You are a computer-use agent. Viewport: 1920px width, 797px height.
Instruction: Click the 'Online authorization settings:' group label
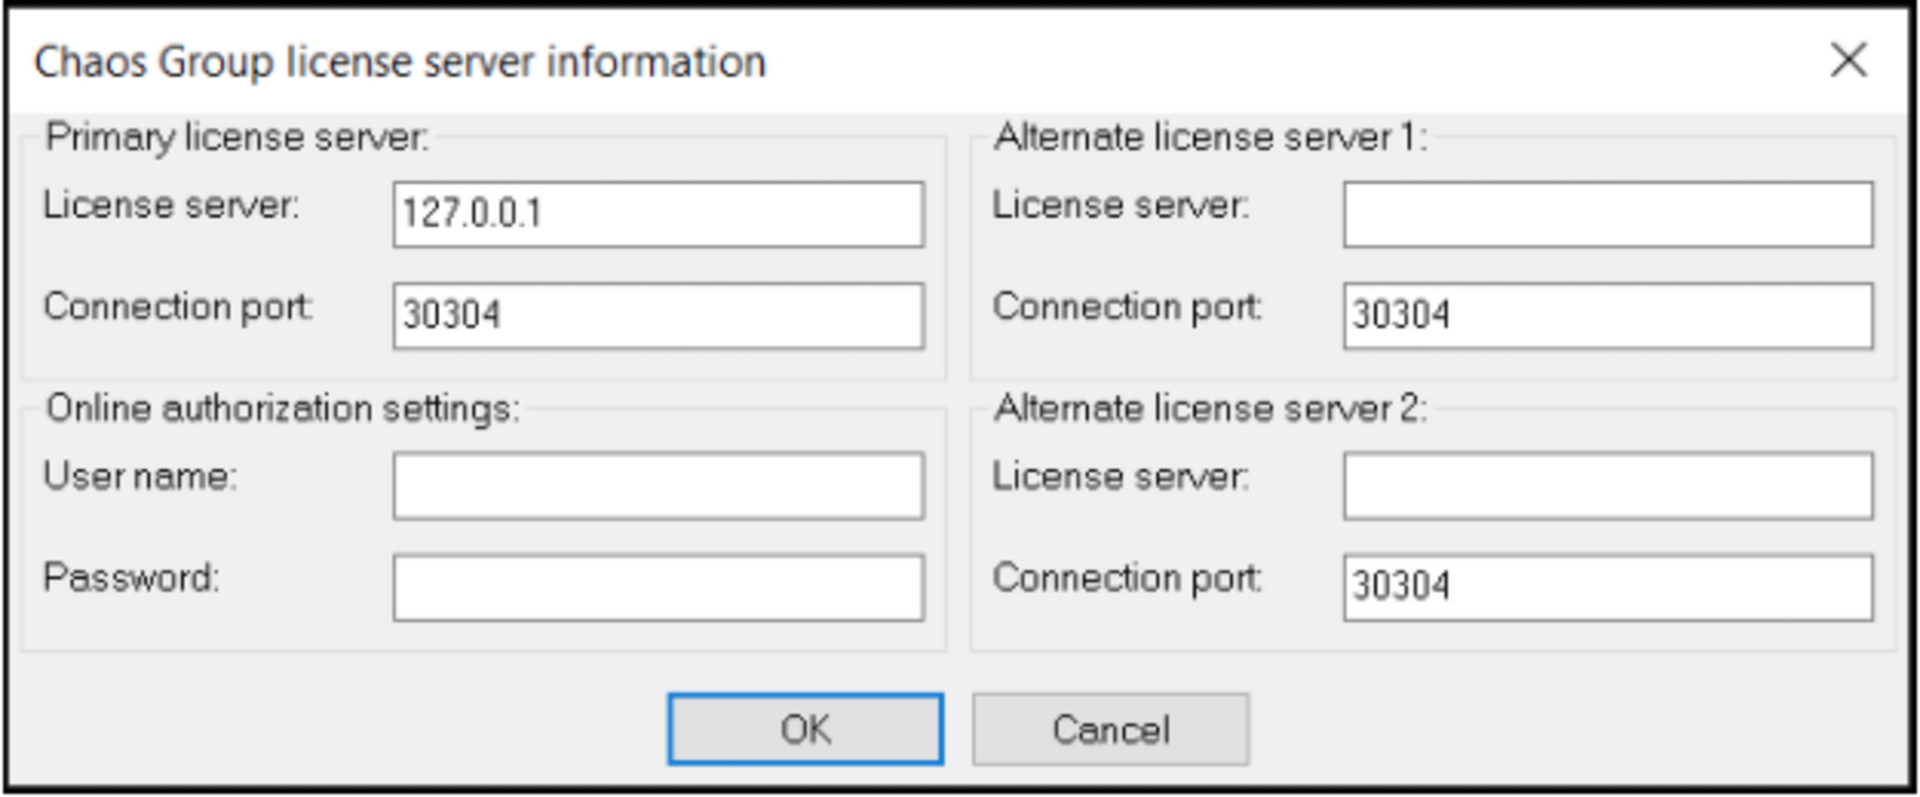283,409
